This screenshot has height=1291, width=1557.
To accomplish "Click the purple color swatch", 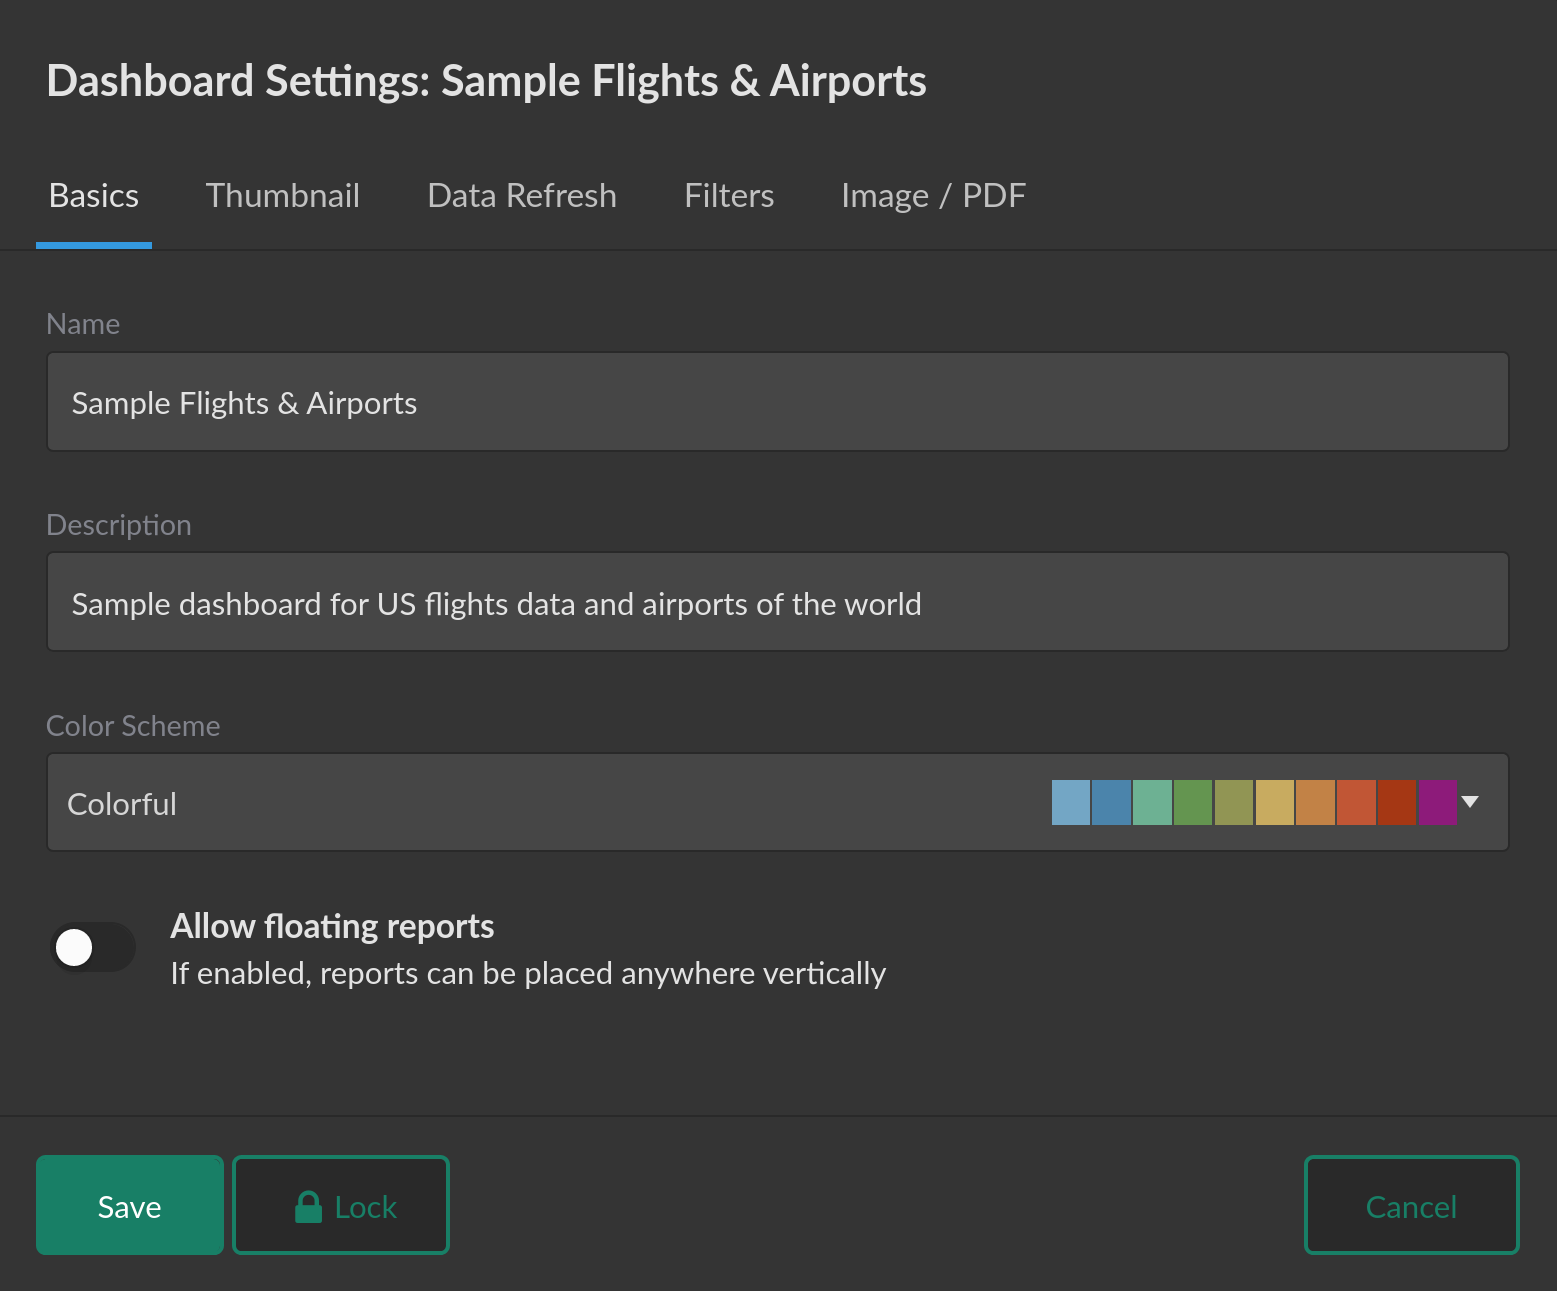I will [x=1438, y=803].
